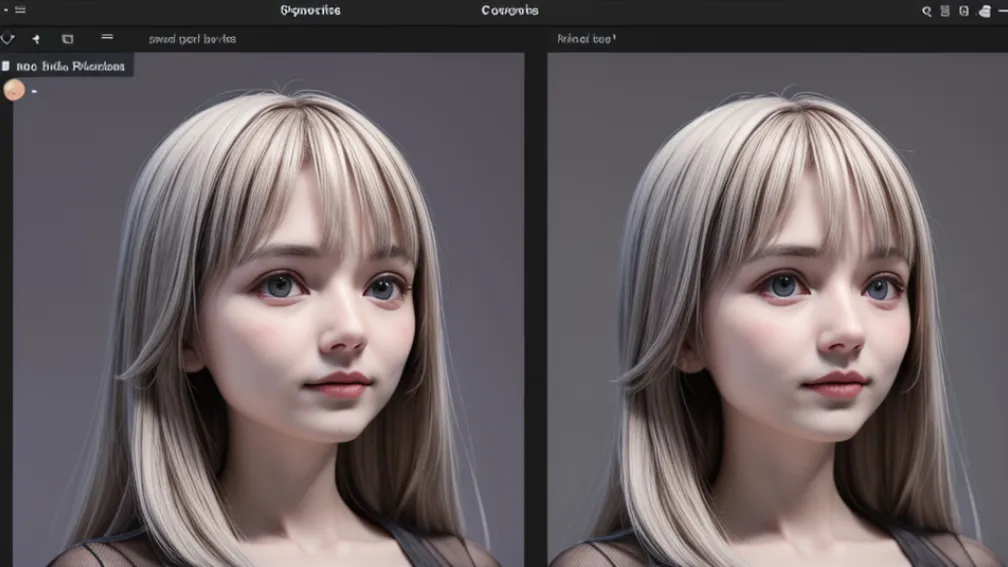The width and height of the screenshot is (1008, 567).
Task: Click the right viewport header label
Action: 586,39
